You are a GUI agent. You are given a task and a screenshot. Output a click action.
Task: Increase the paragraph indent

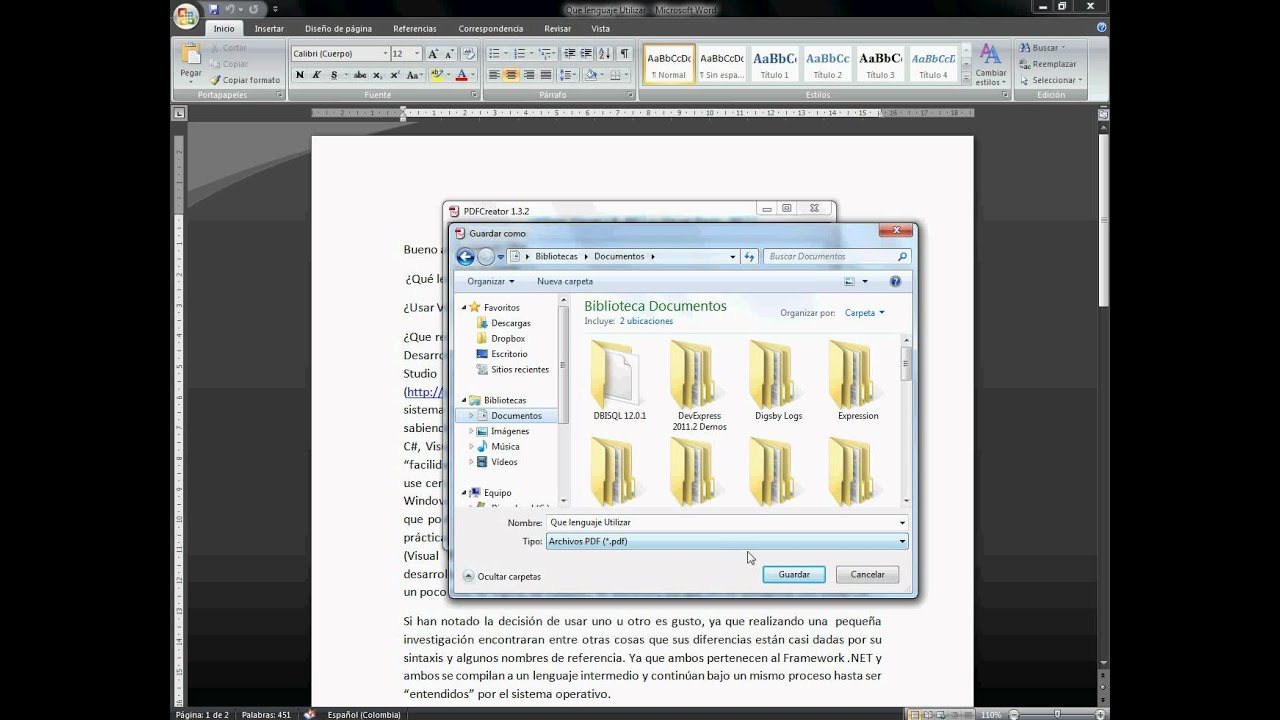point(586,54)
